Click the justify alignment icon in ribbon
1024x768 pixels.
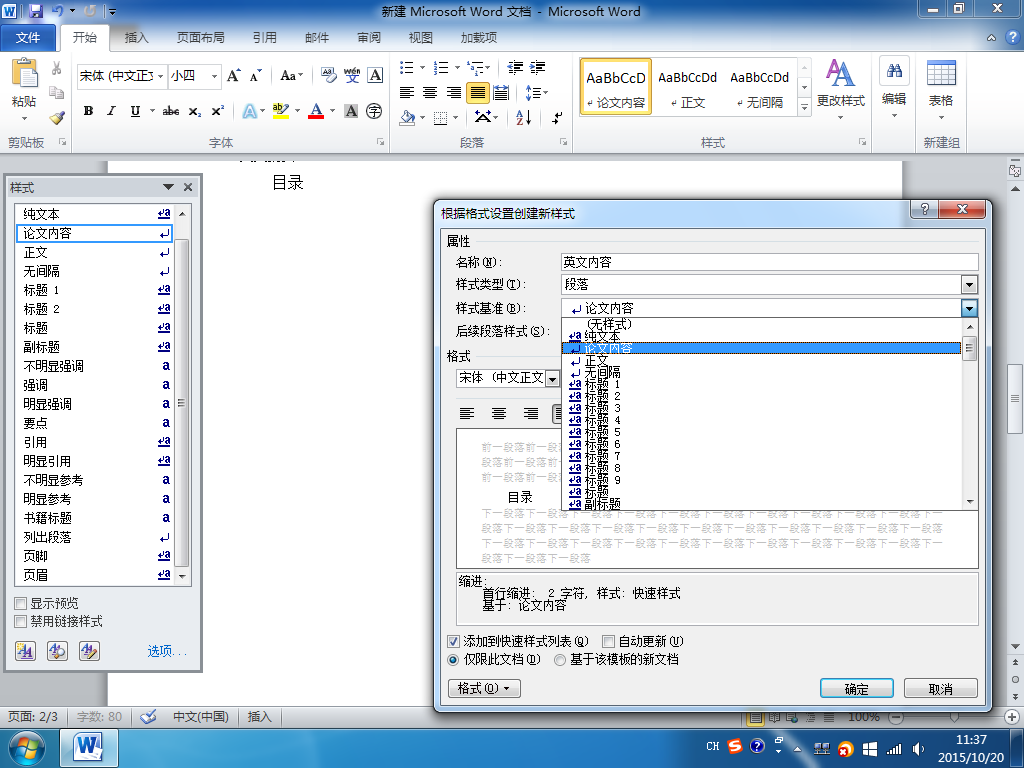pos(478,93)
